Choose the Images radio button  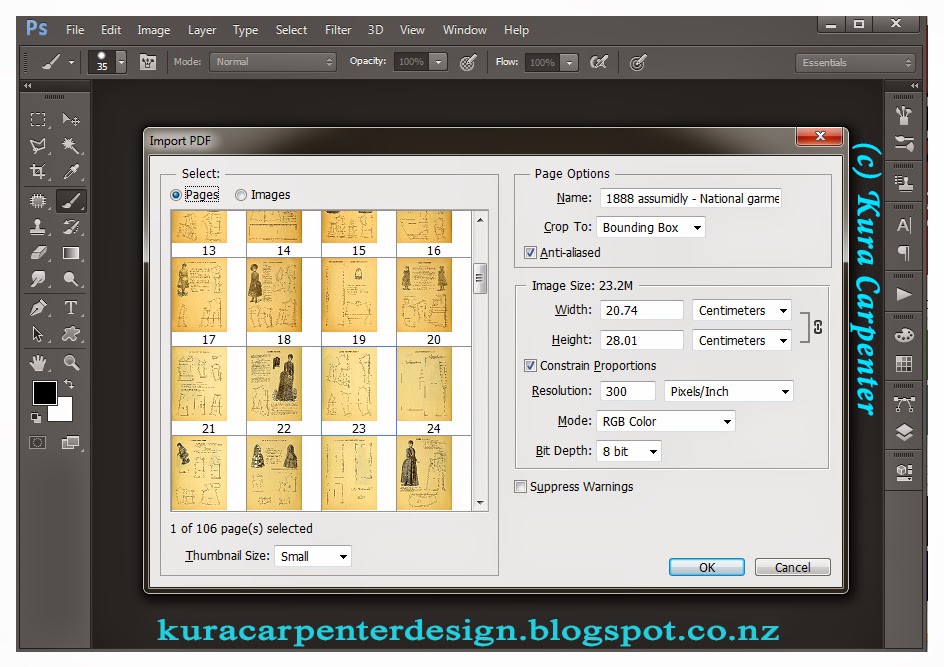tap(241, 195)
